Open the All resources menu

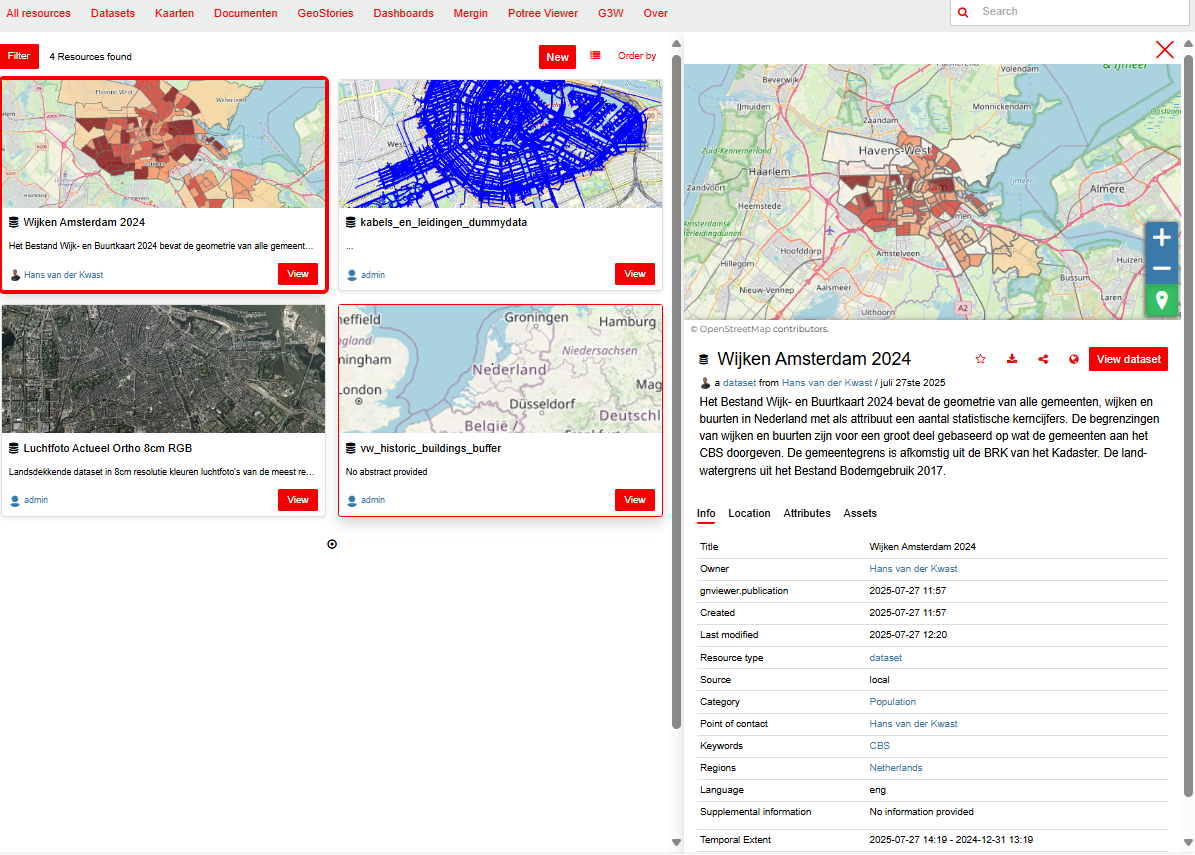pos(38,13)
